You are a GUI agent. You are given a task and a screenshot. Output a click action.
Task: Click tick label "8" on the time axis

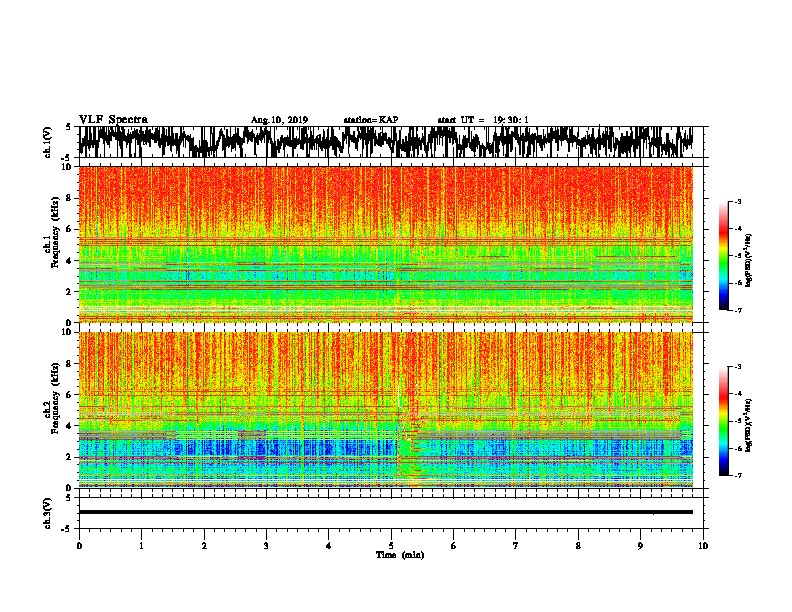tap(578, 546)
